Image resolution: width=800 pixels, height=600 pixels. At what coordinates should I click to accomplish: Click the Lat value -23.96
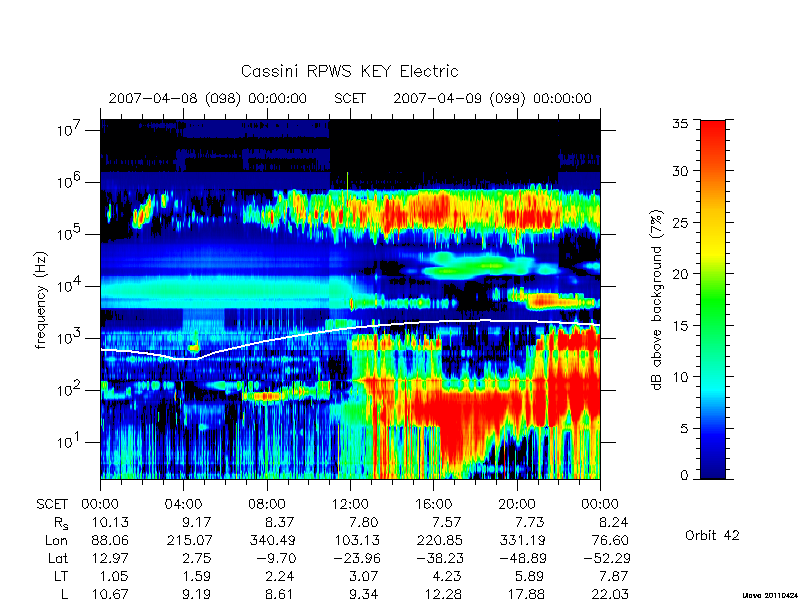pyautogui.click(x=357, y=558)
